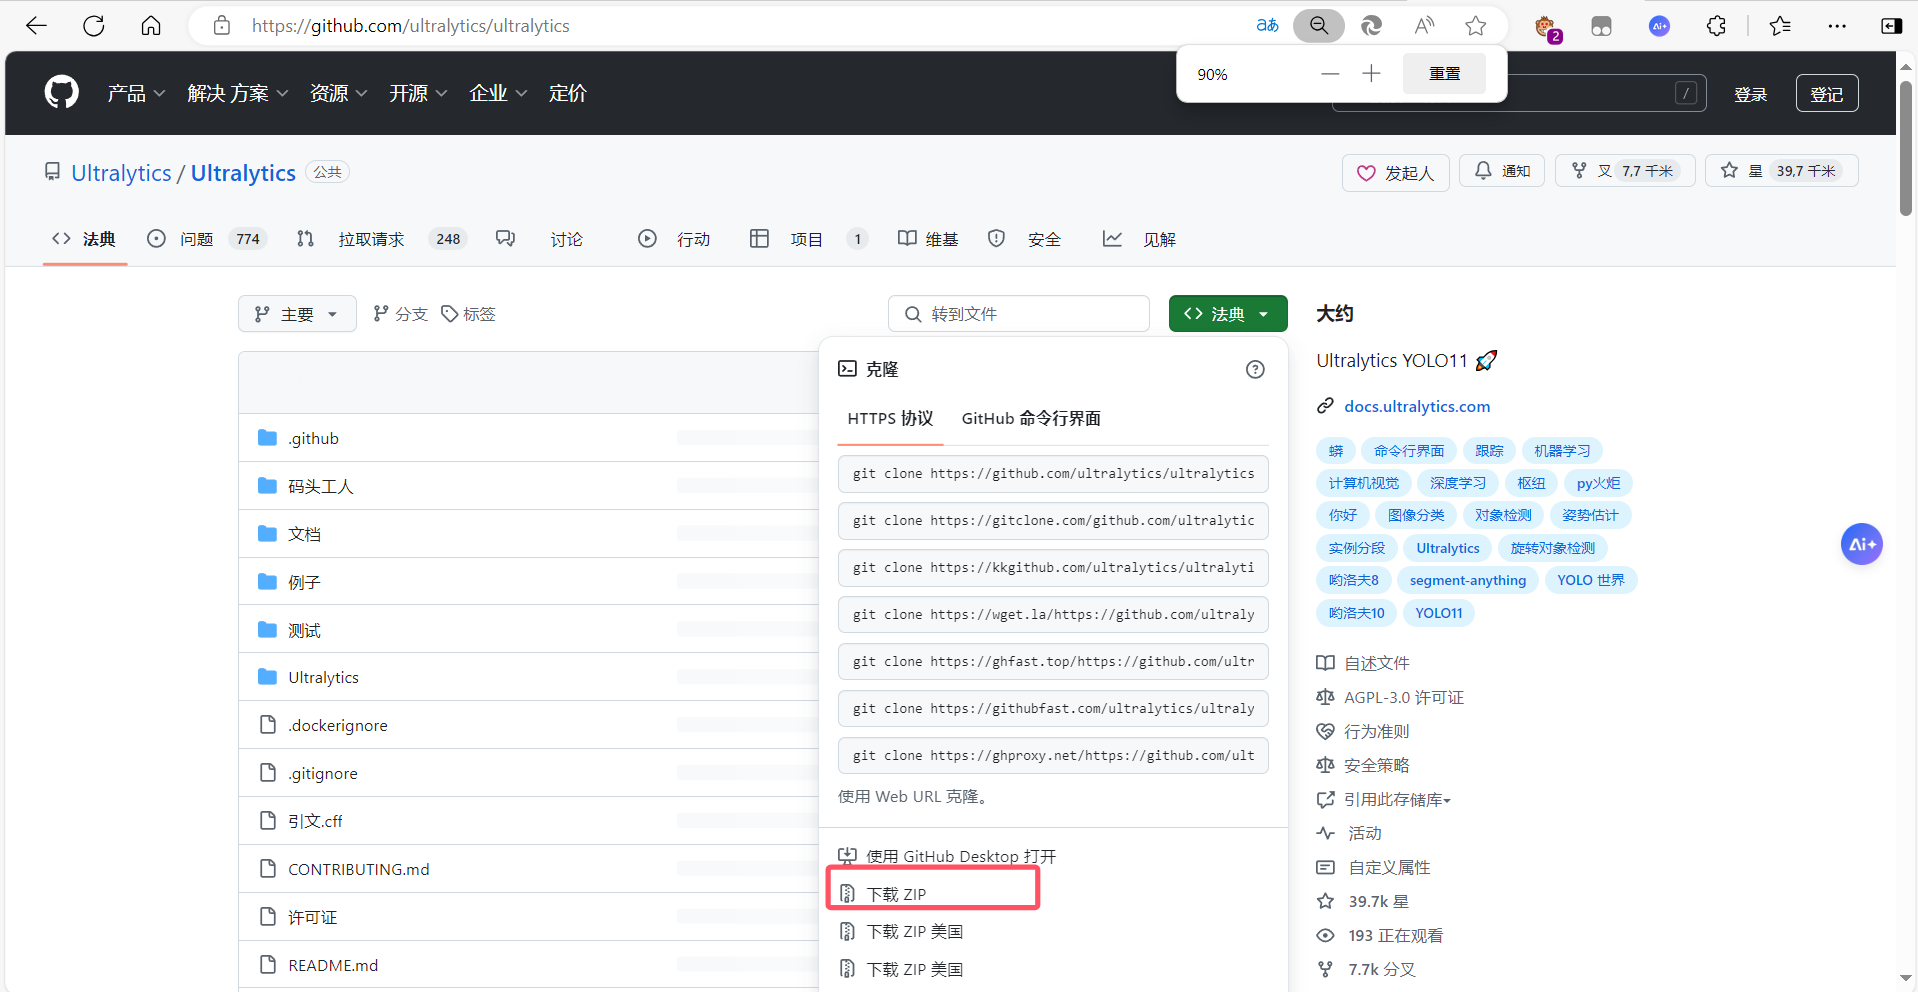Star the repository with 星 button
Image resolution: width=1918 pixels, height=992 pixels.
tap(1782, 171)
